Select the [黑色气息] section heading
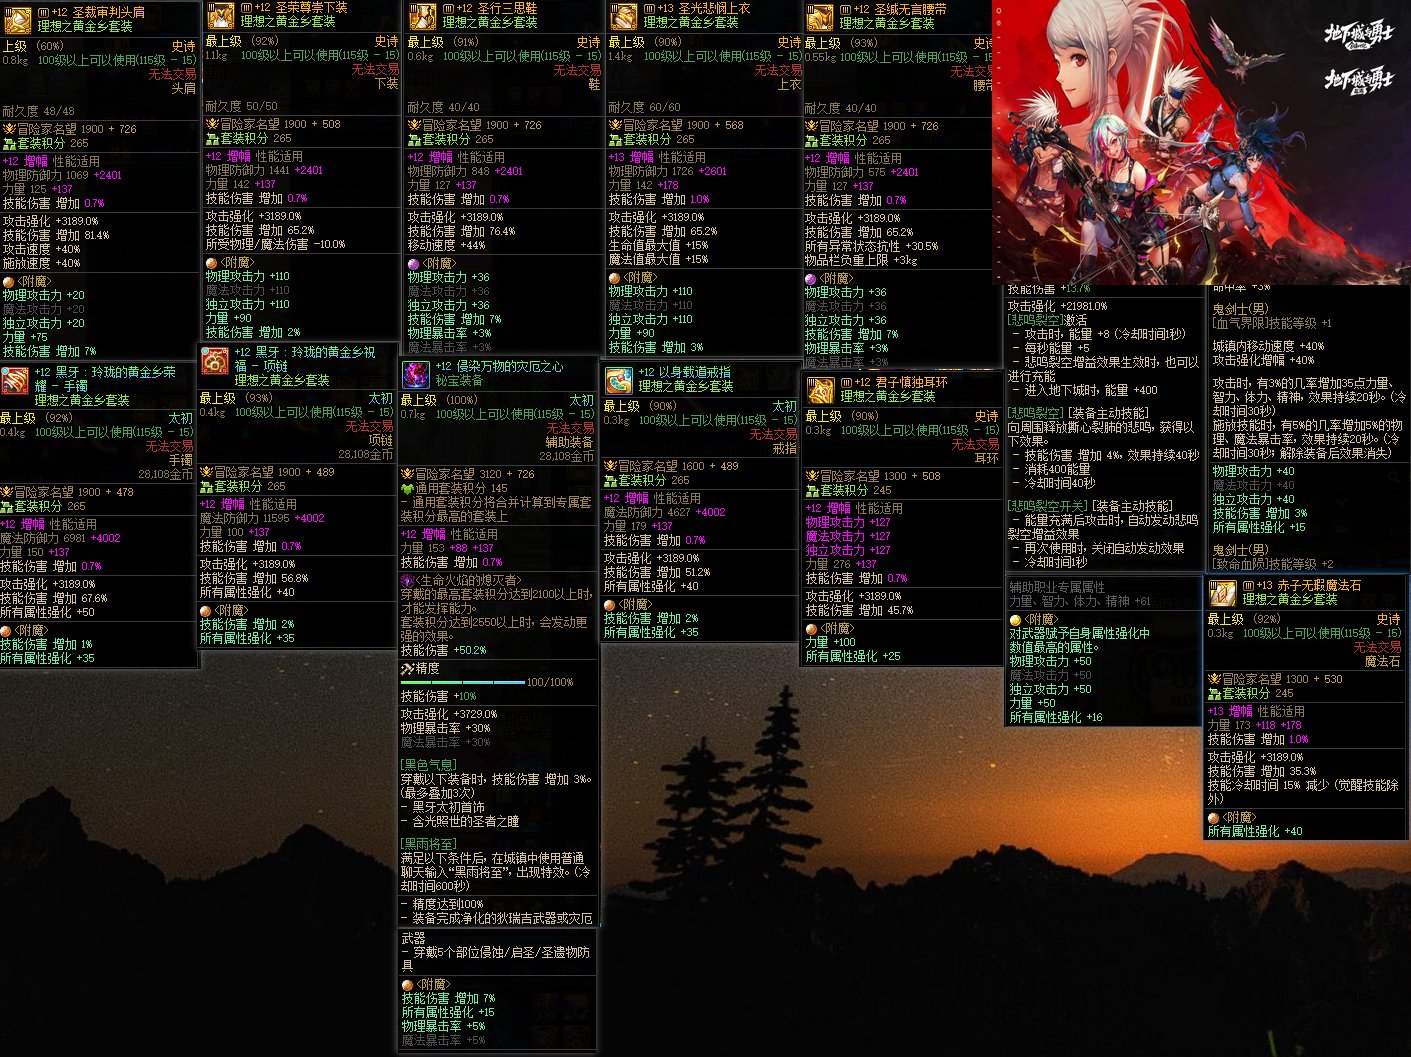 [x=428, y=765]
